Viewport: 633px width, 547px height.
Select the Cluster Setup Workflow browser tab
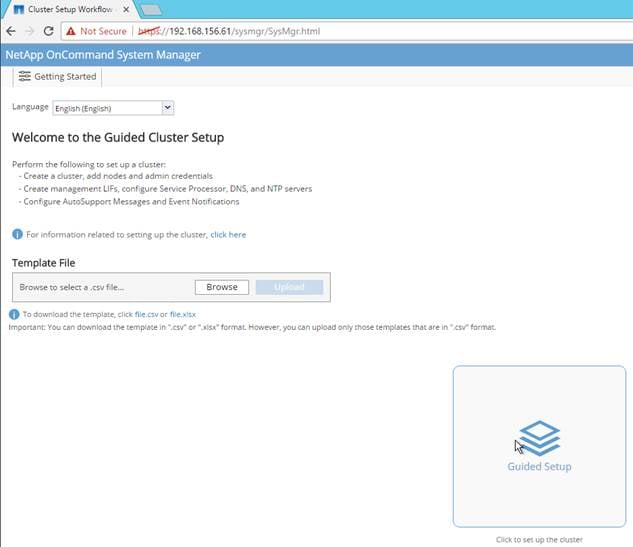(69, 9)
